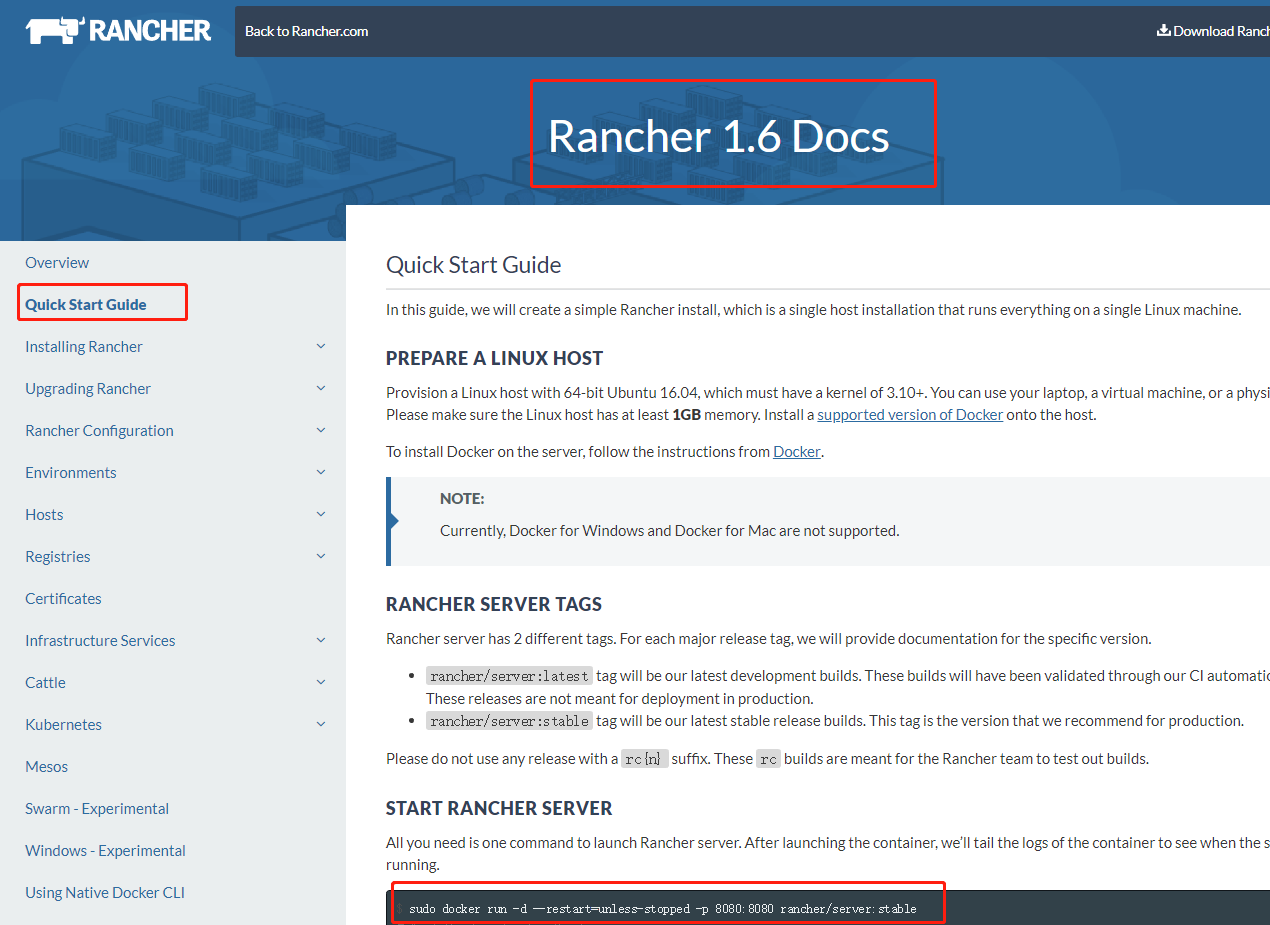Open Swarm - Experimental page
The image size is (1270, 925).
97,809
